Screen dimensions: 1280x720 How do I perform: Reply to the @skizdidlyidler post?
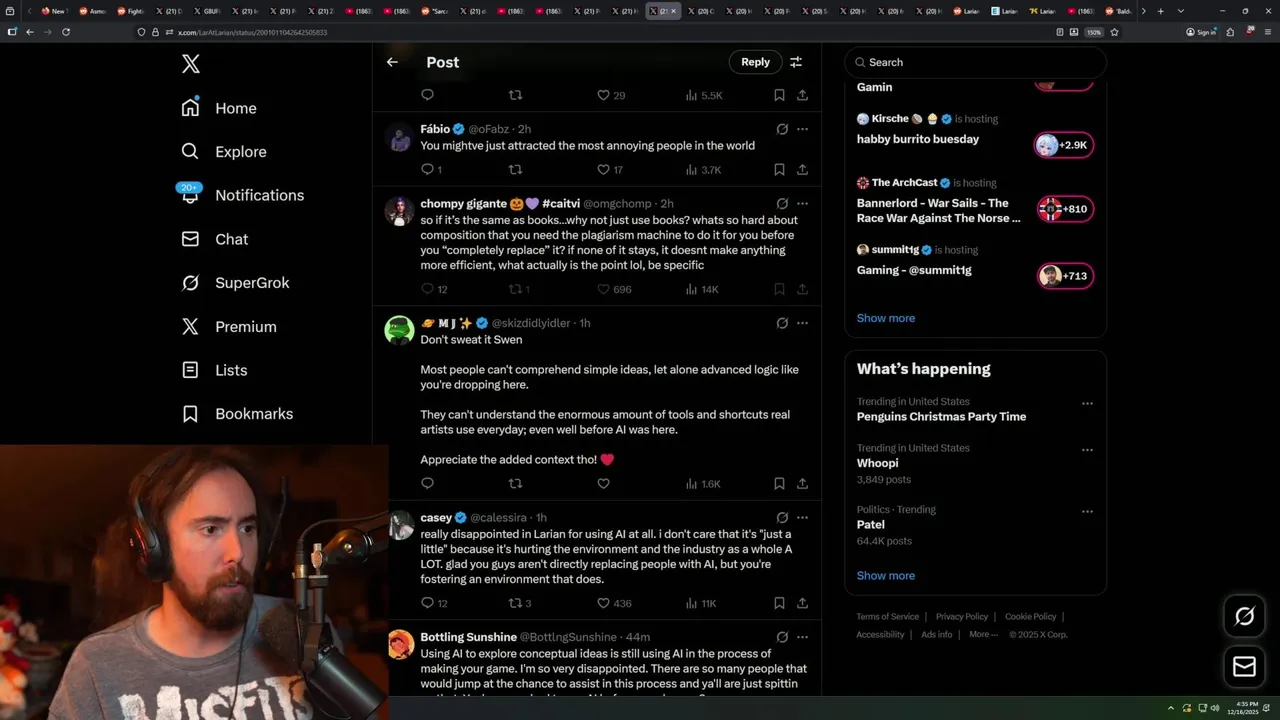(427, 483)
